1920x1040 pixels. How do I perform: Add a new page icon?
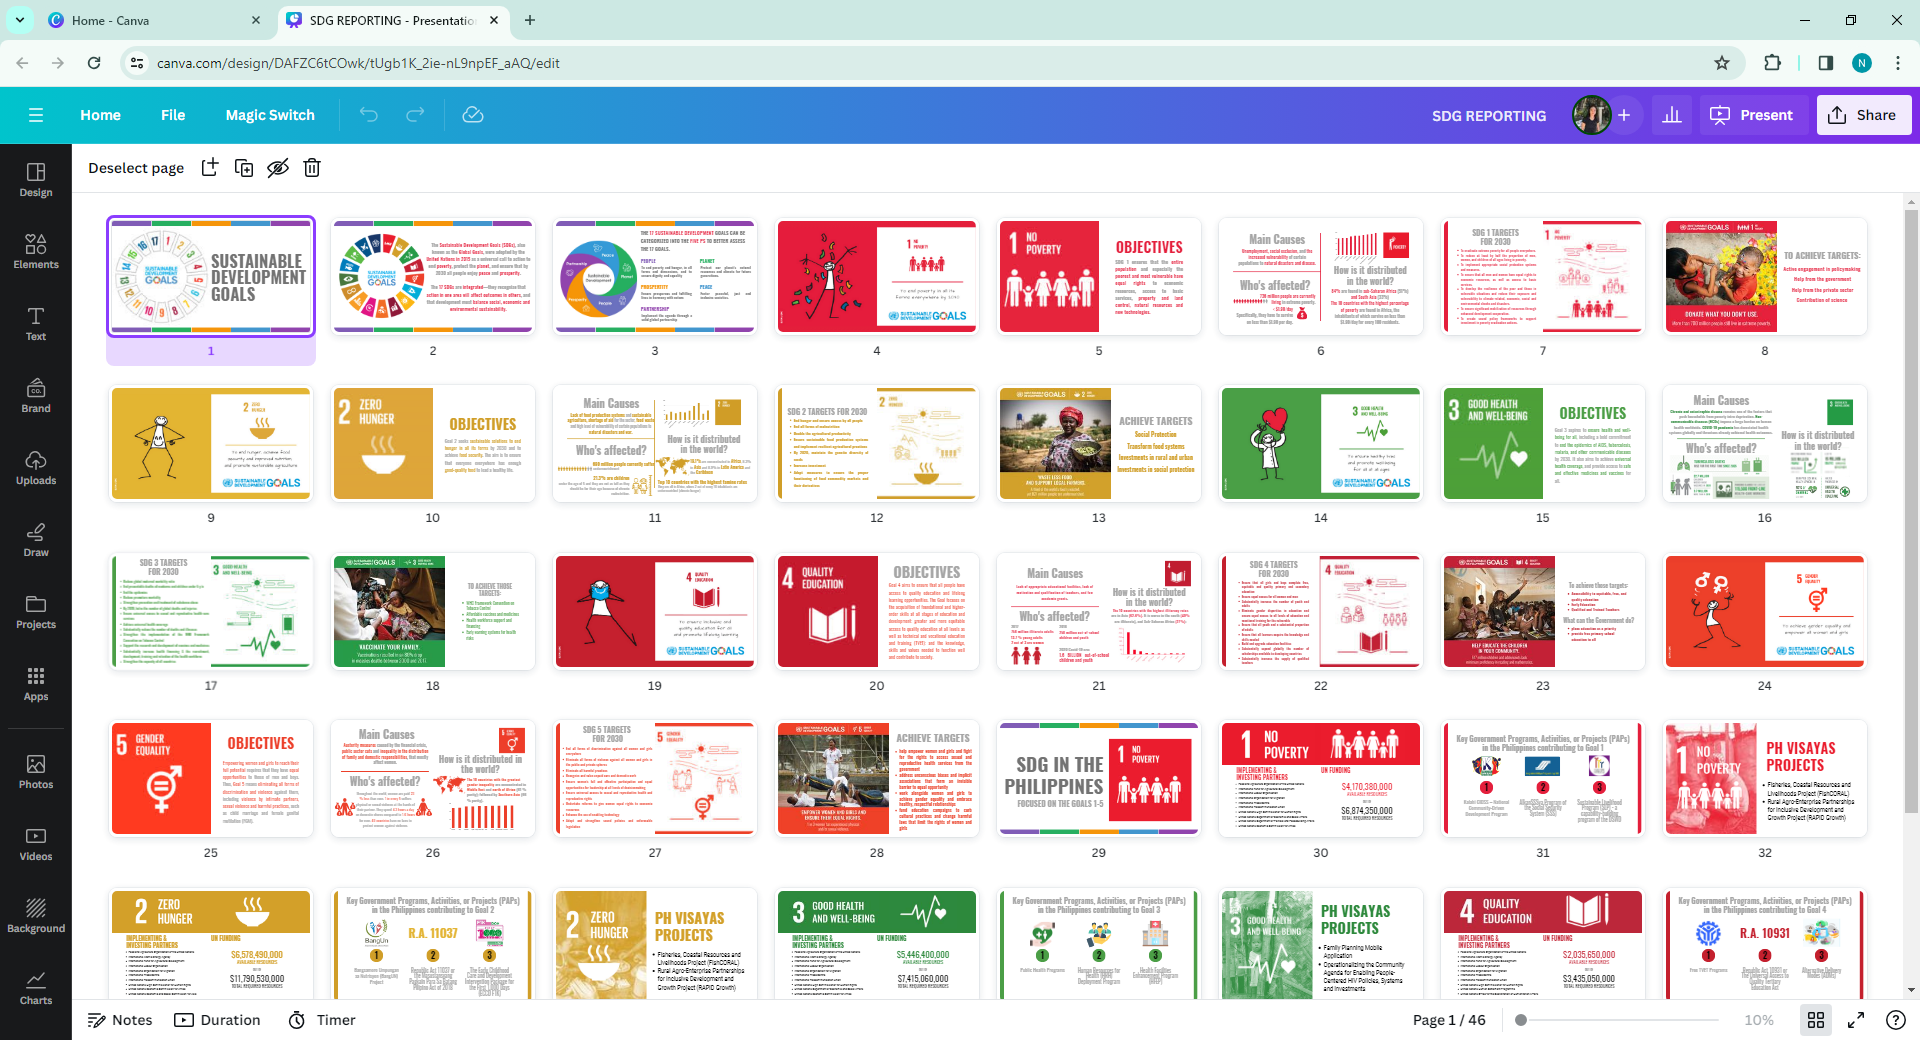point(210,168)
